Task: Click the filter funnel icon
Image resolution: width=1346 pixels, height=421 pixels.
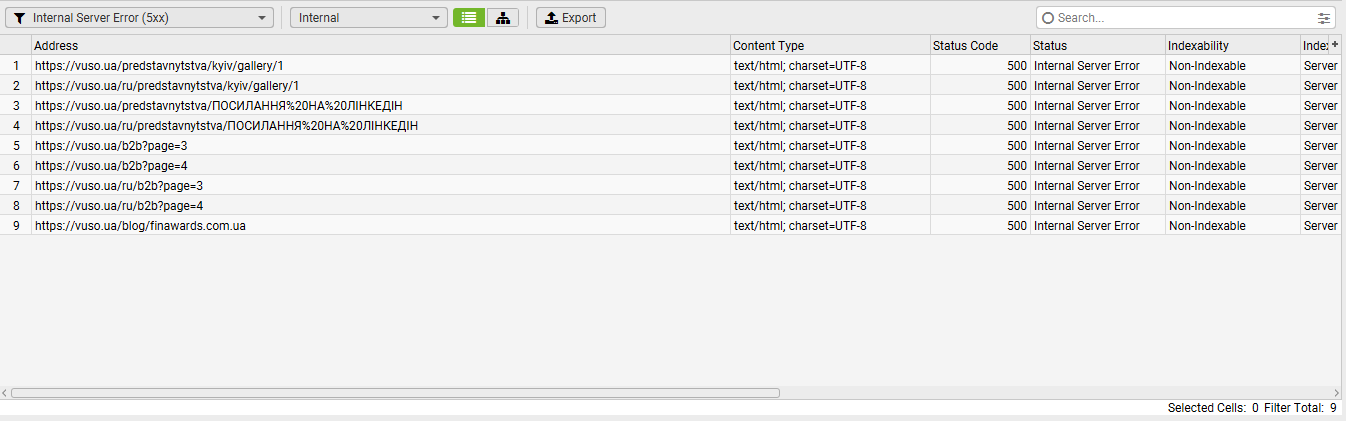Action: [19, 18]
